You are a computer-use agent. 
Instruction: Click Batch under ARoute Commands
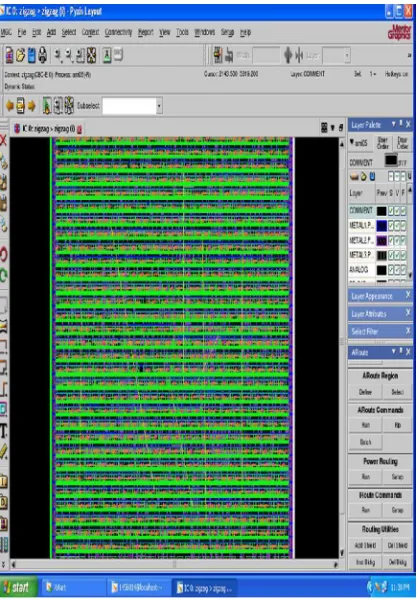point(365,442)
